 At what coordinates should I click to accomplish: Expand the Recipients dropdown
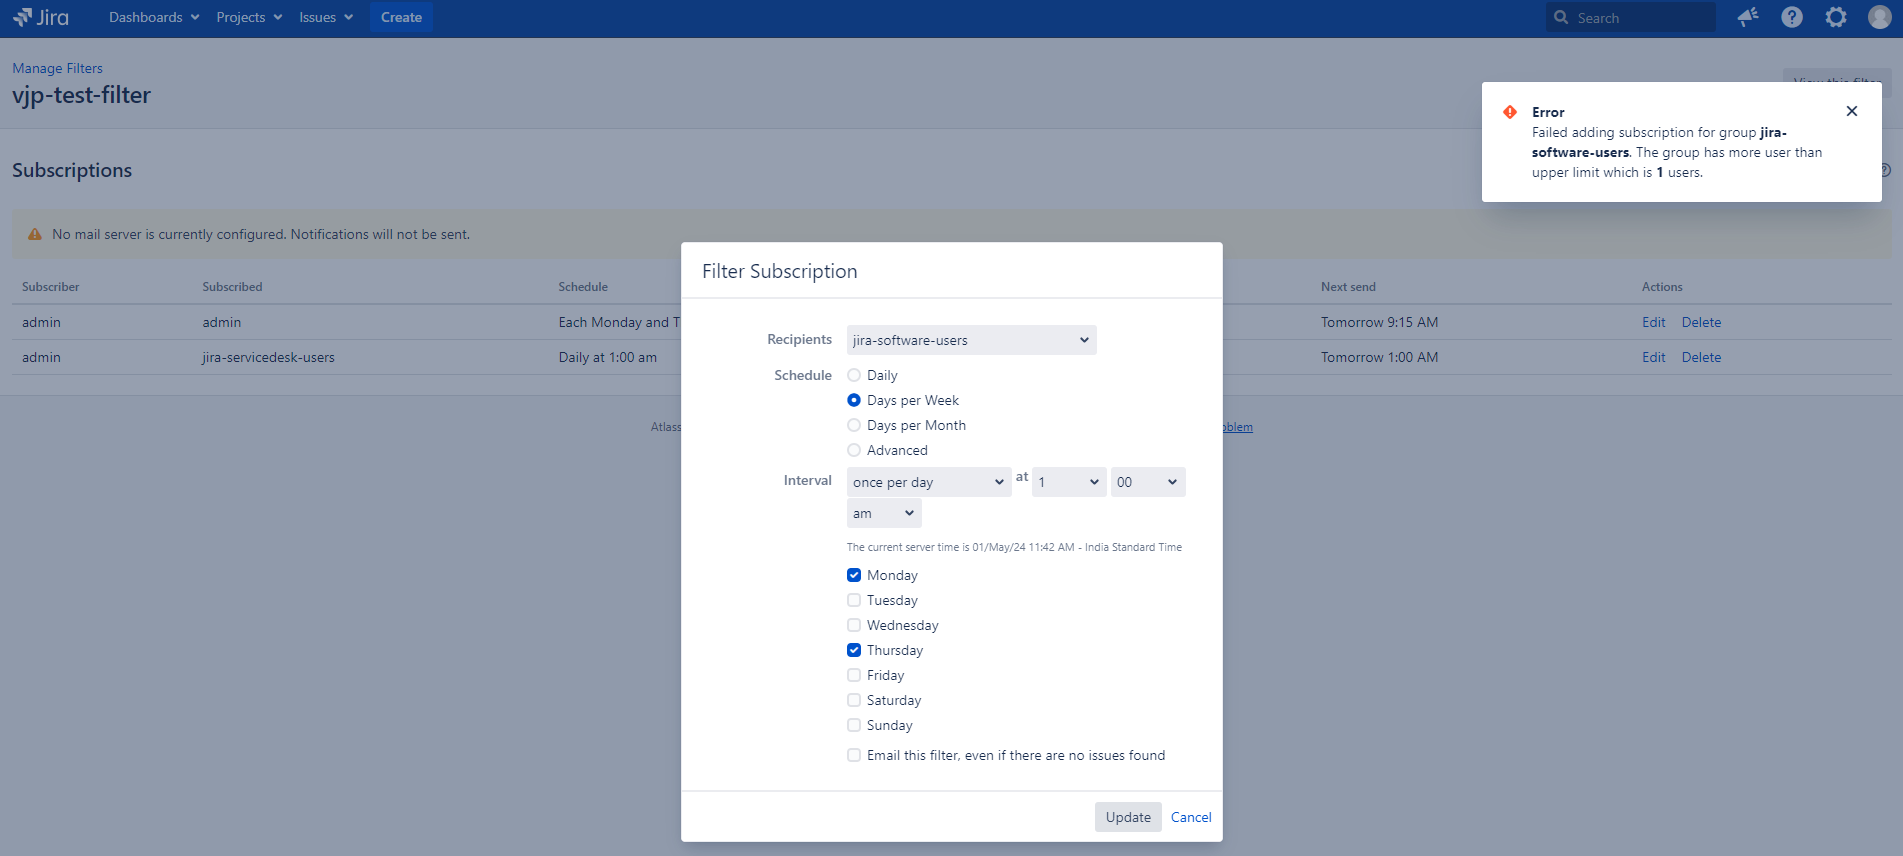tap(971, 340)
